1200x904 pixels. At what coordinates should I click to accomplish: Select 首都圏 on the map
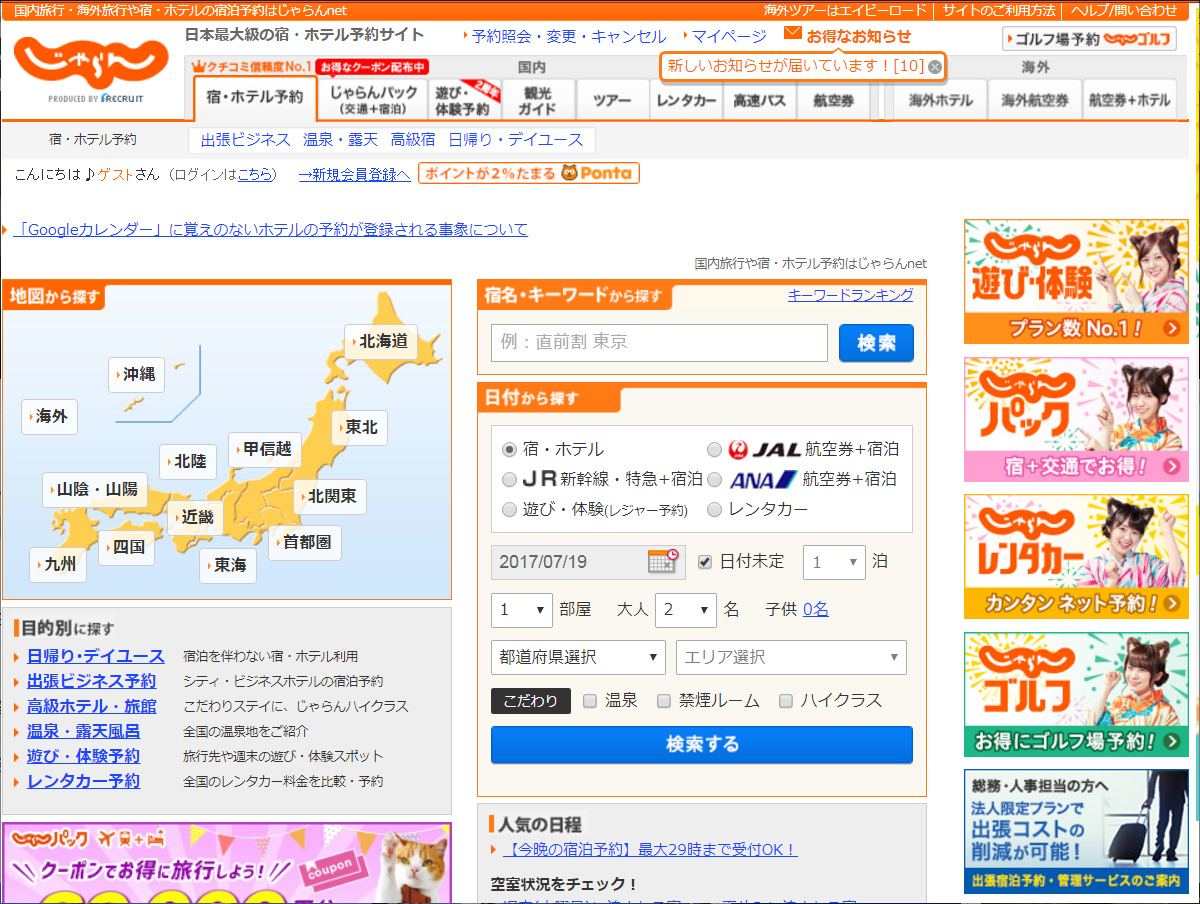pos(305,543)
